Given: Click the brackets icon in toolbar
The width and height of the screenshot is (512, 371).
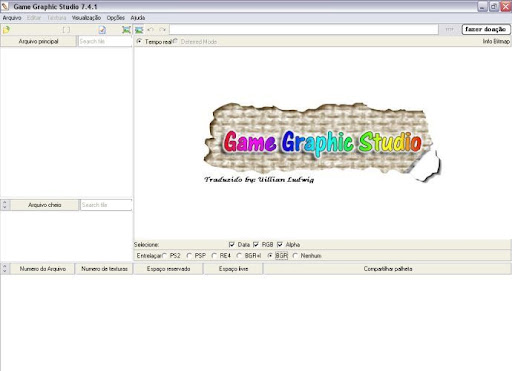Looking at the screenshot, I should pos(66,30).
